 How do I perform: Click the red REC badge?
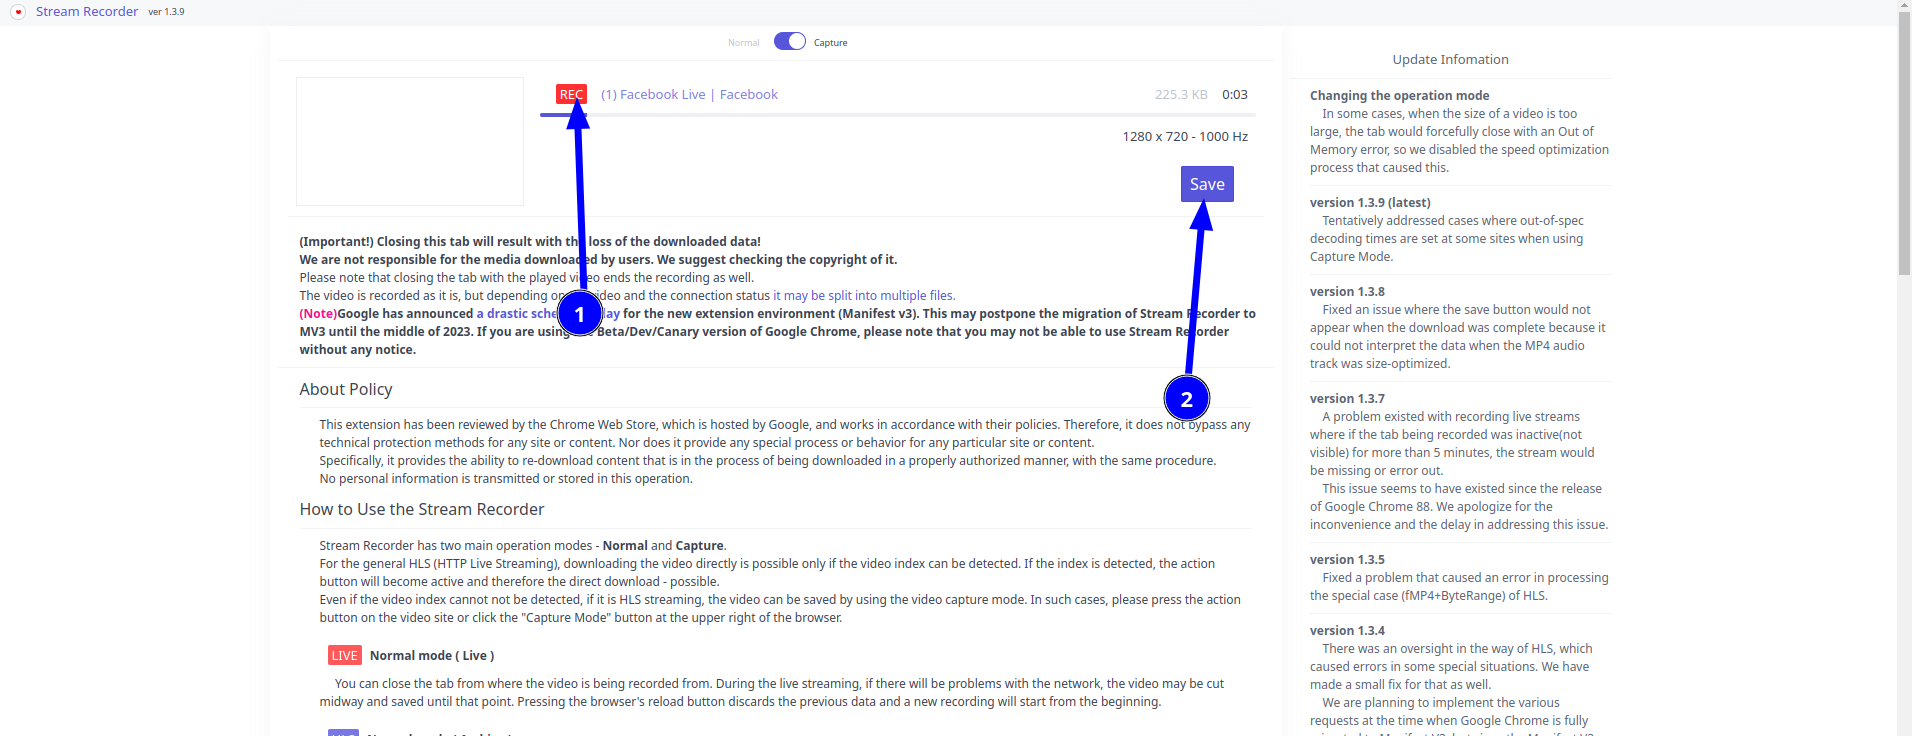click(571, 94)
